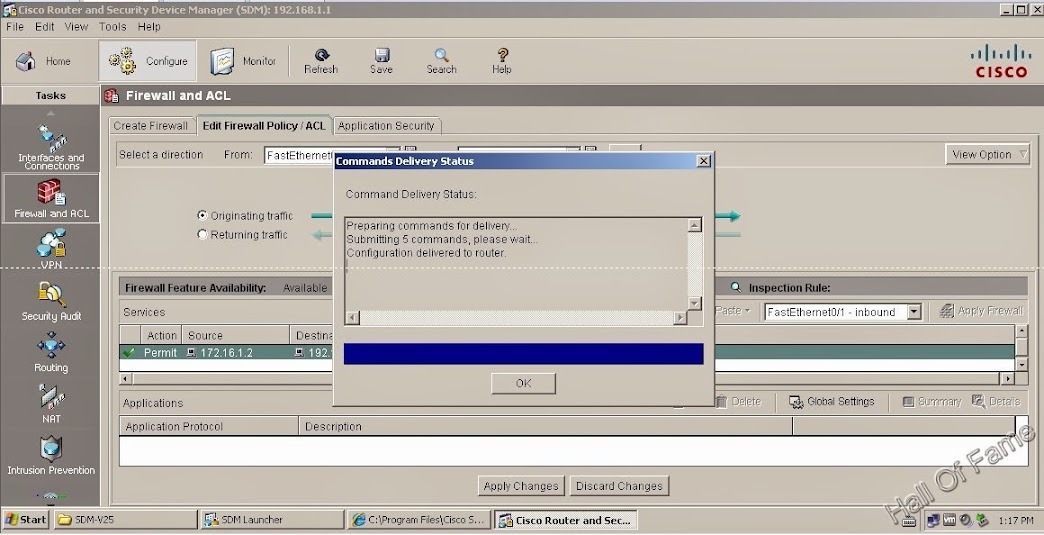Image resolution: width=1044 pixels, height=535 pixels.
Task: Switch to SDM Launcher in taskbar
Action: click(271, 520)
